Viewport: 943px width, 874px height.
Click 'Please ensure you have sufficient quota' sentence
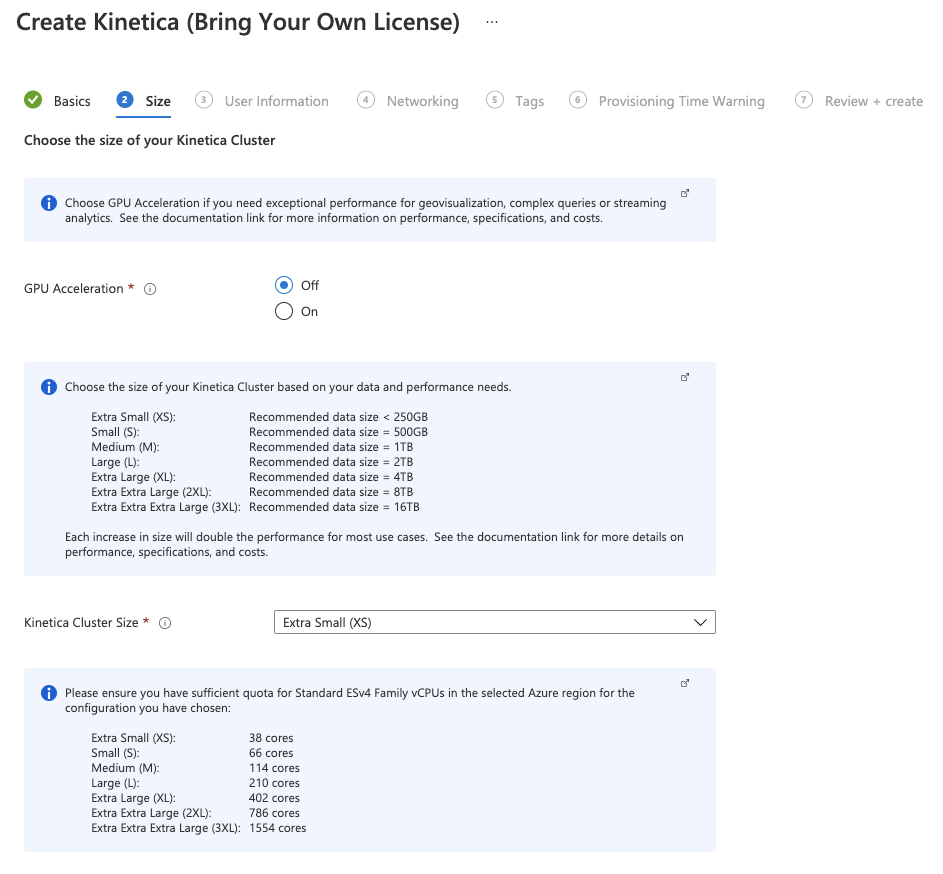pyautogui.click(x=349, y=700)
